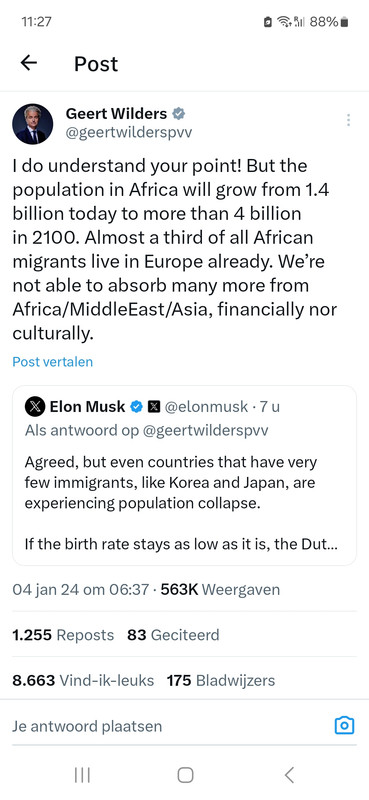Tap the back arrow icon
Viewport: 369px width, 800px height.
29,63
